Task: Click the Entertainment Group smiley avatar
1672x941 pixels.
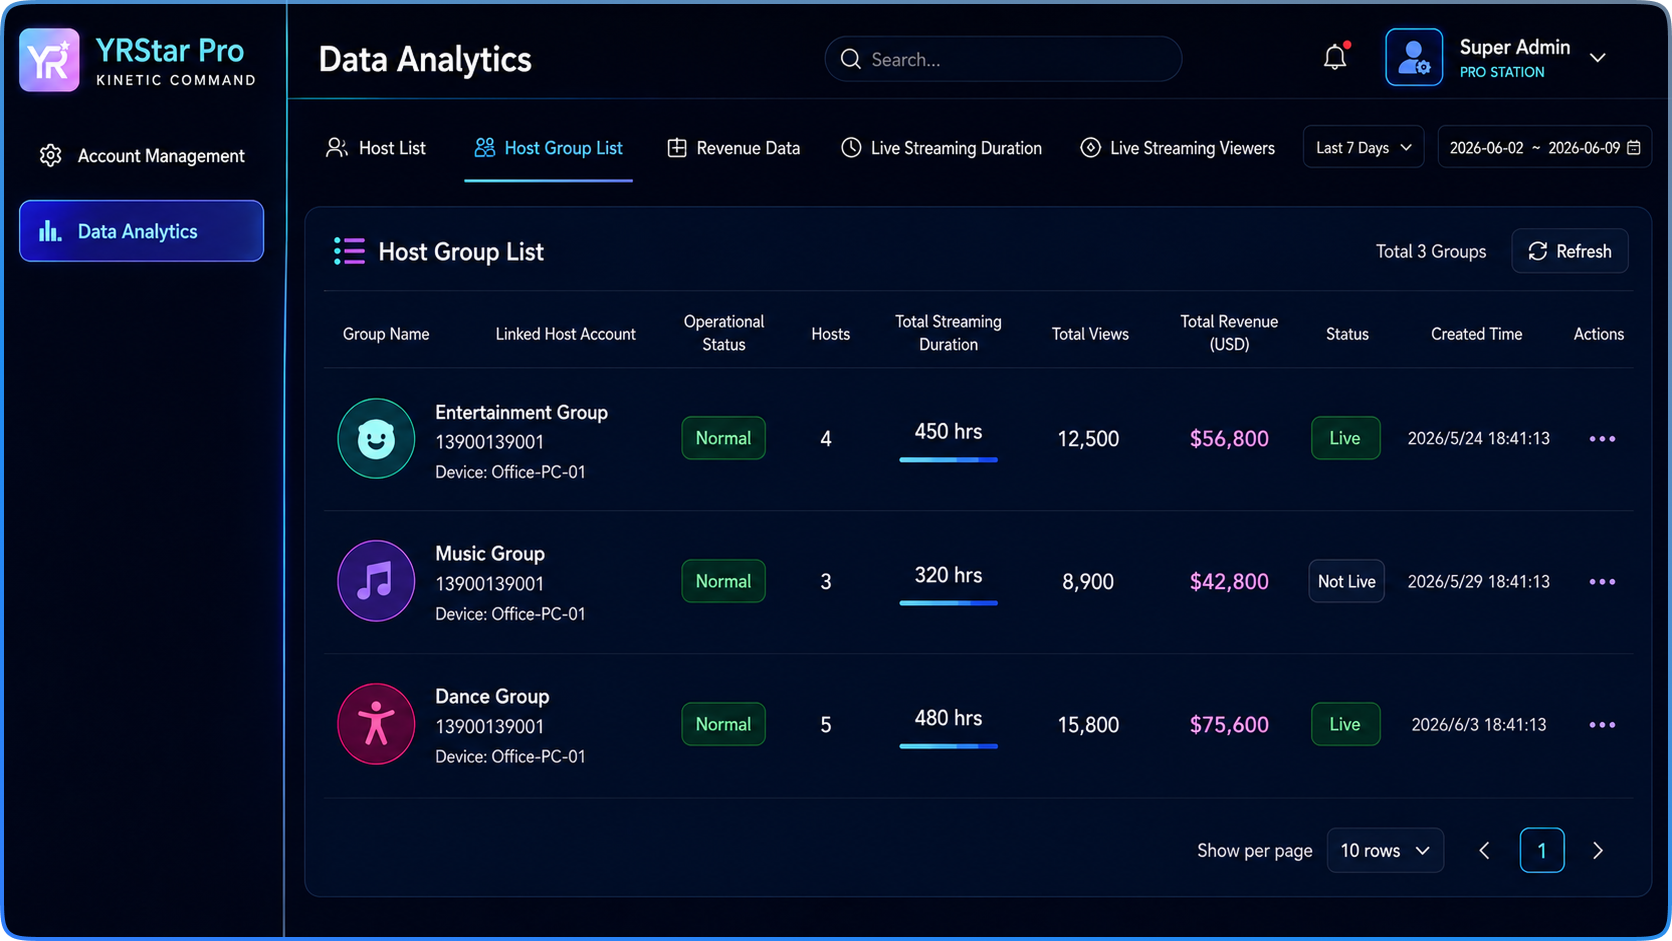Action: pyautogui.click(x=376, y=439)
